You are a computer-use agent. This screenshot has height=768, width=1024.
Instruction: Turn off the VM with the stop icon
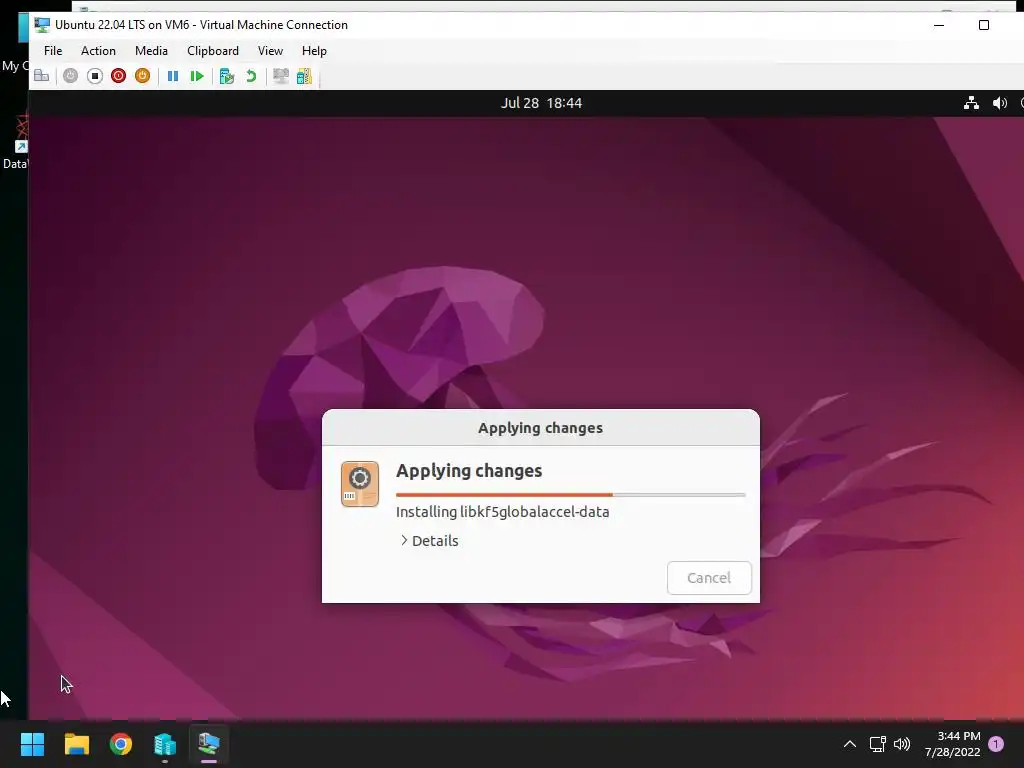[95, 76]
